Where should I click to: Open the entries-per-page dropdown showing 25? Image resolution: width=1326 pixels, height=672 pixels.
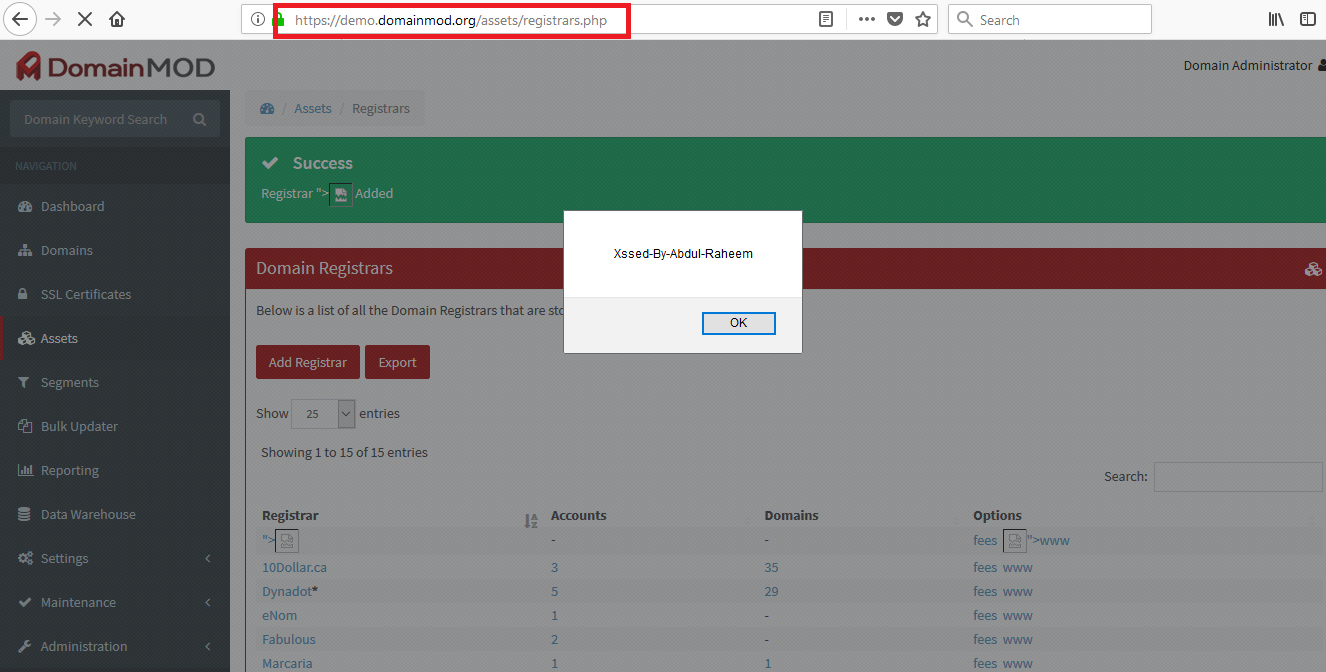[x=323, y=413]
